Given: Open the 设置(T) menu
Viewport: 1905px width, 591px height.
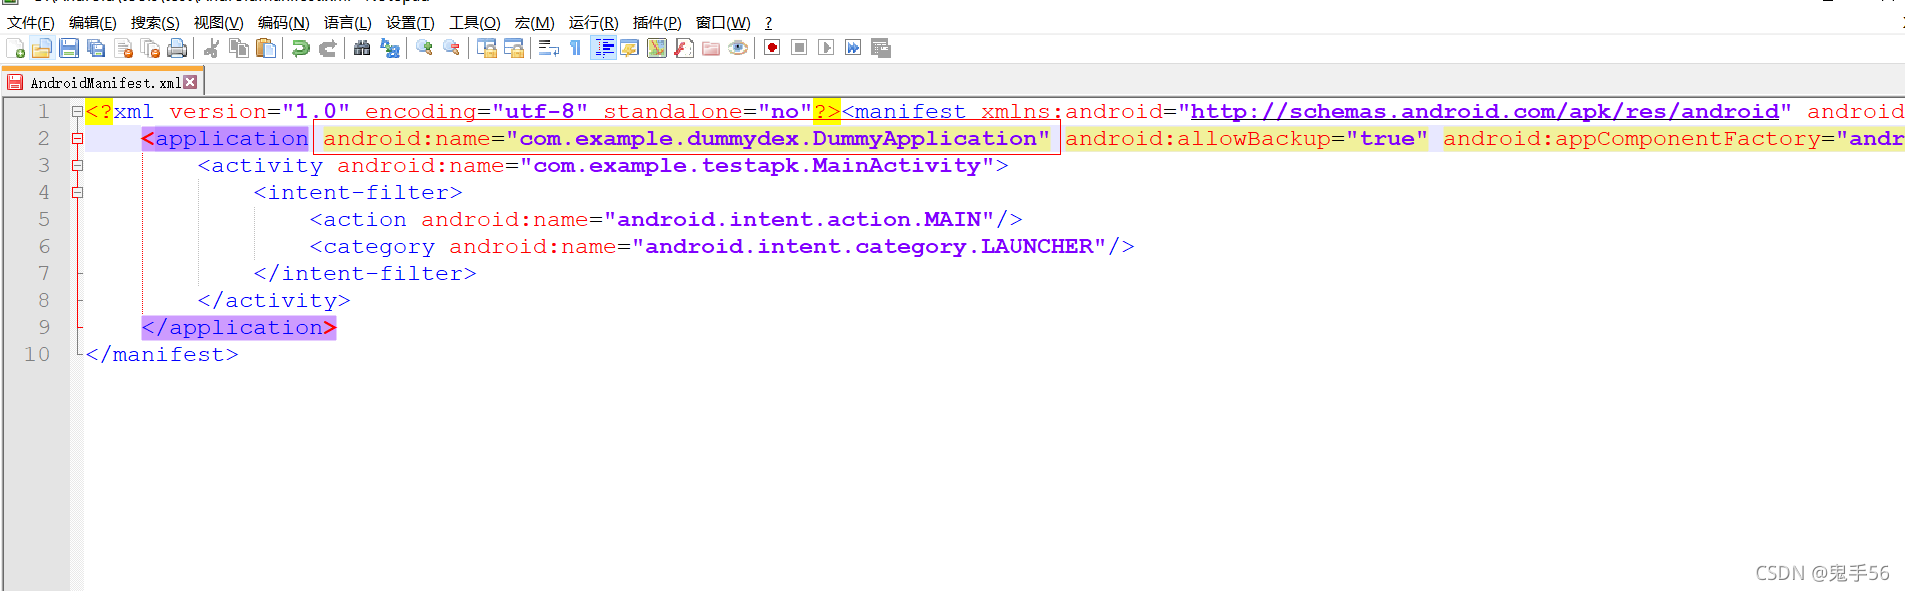Looking at the screenshot, I should pyautogui.click(x=410, y=22).
